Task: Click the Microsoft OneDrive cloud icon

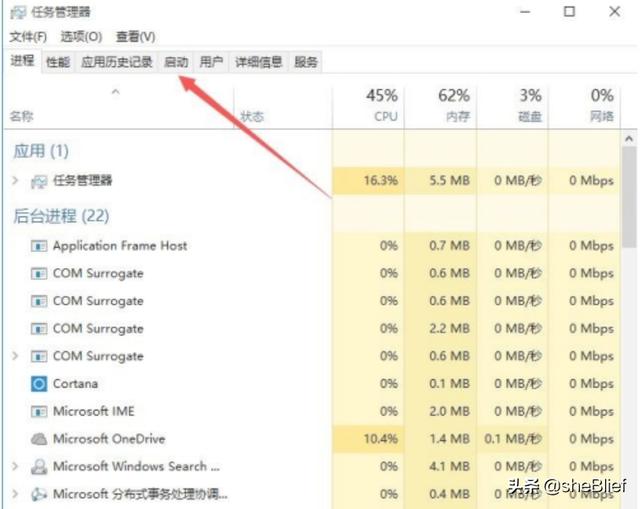Action: pyautogui.click(x=39, y=439)
